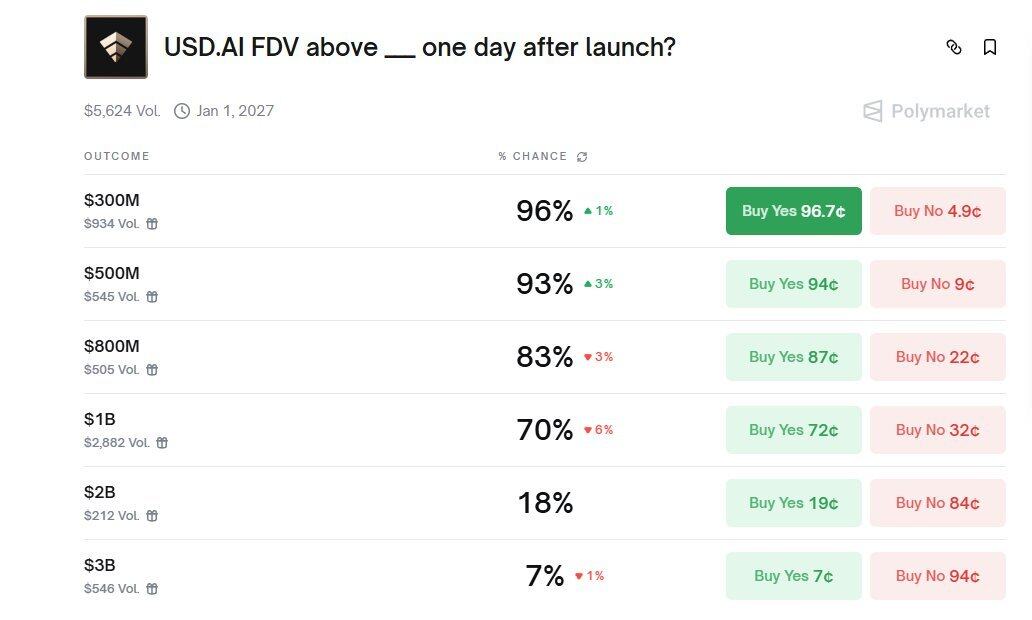Click the Polymarket logo link
Screen dimensions: 1032x620
(926, 111)
